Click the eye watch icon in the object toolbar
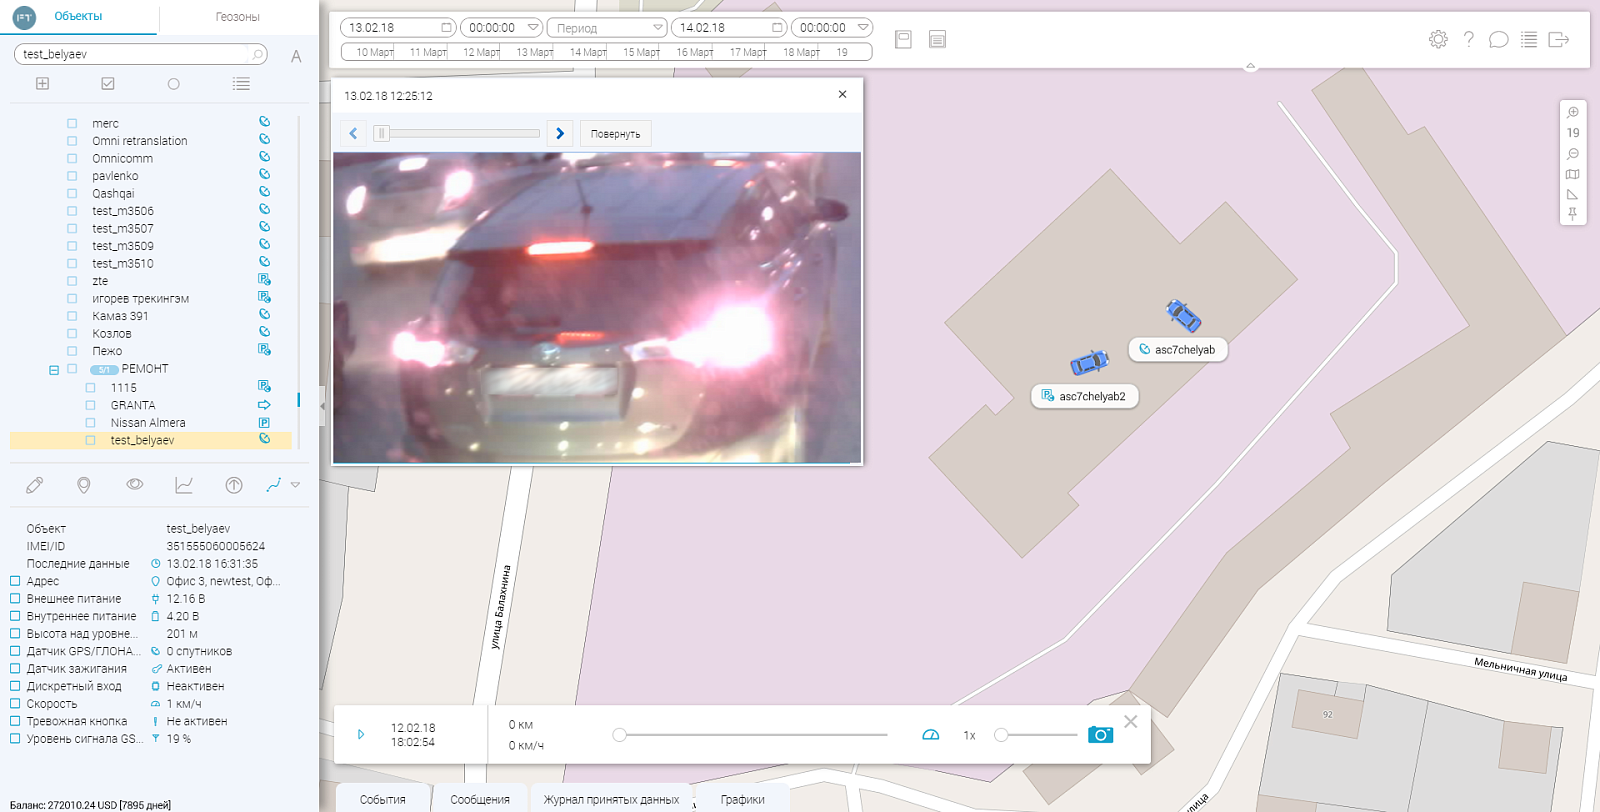Viewport: 1600px width, 812px height. pyautogui.click(x=135, y=484)
